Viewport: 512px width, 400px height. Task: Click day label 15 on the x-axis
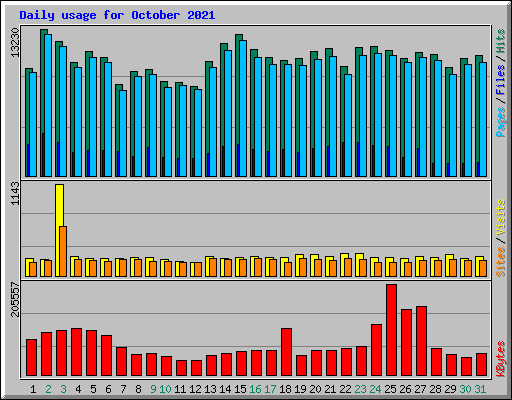[240, 389]
